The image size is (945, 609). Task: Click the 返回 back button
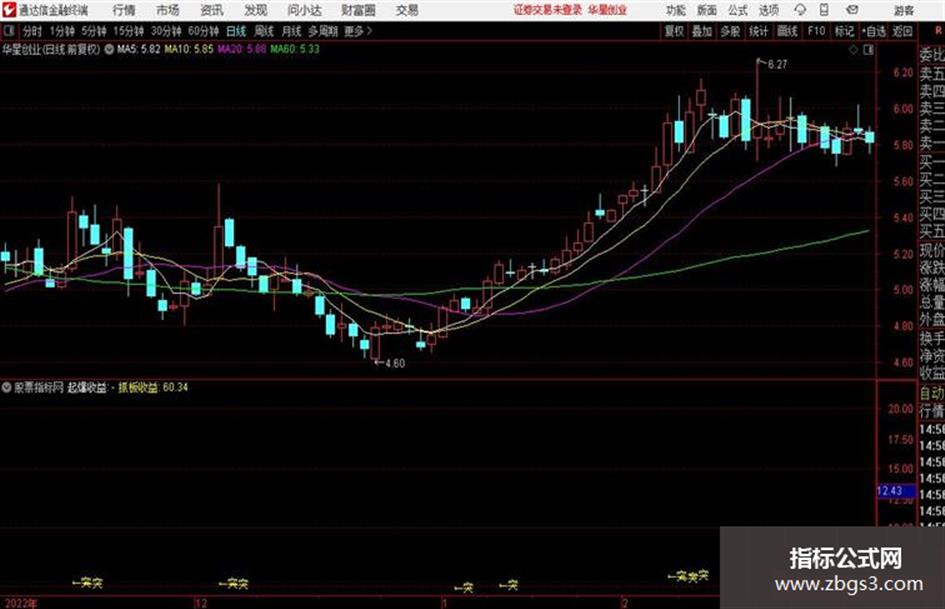(902, 31)
